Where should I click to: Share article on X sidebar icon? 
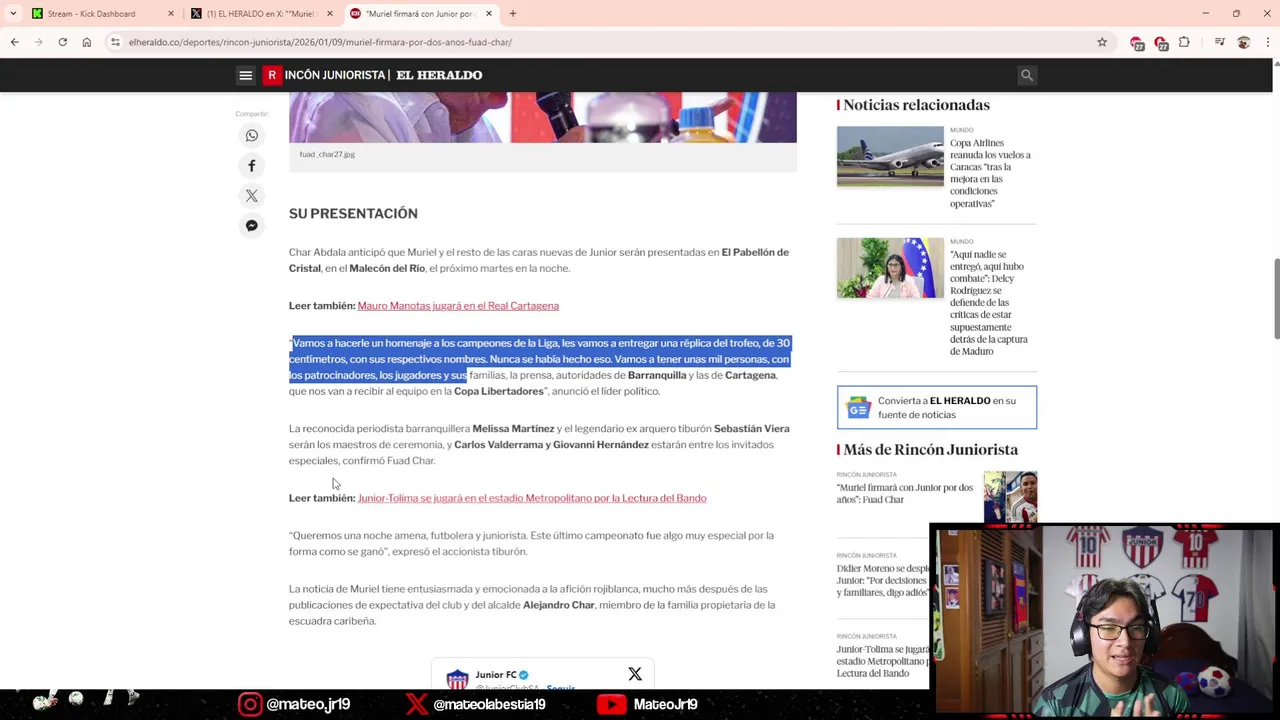(252, 196)
